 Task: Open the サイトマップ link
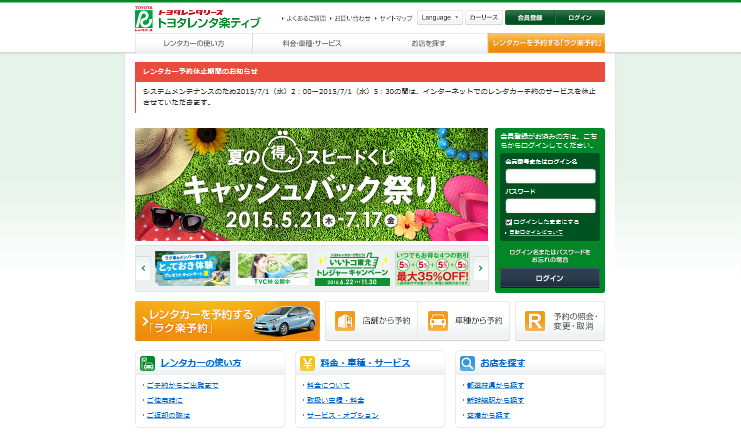396,18
